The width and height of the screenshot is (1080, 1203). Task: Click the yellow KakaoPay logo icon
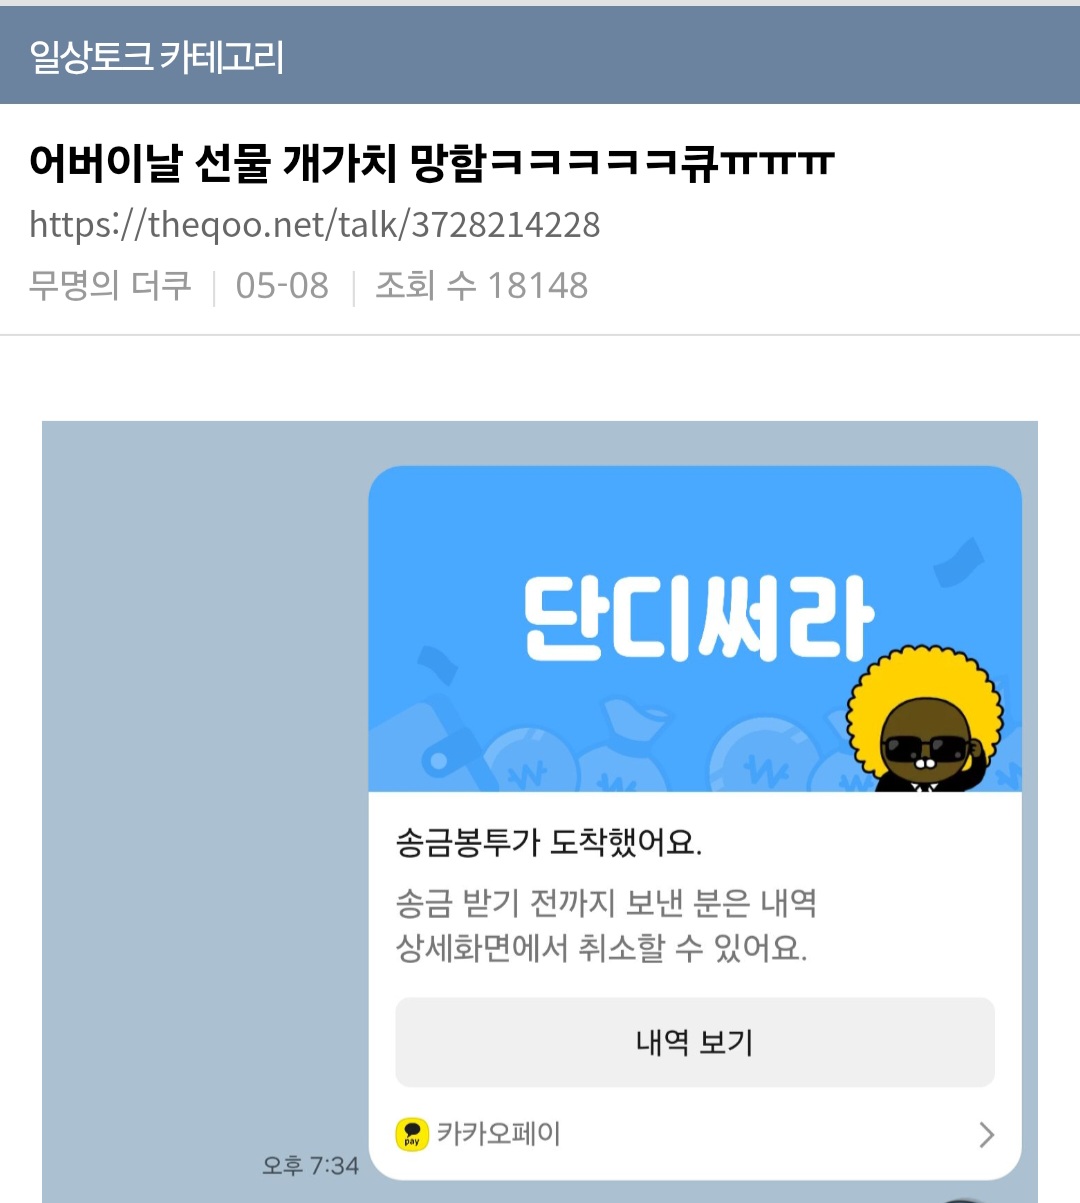coord(412,1135)
